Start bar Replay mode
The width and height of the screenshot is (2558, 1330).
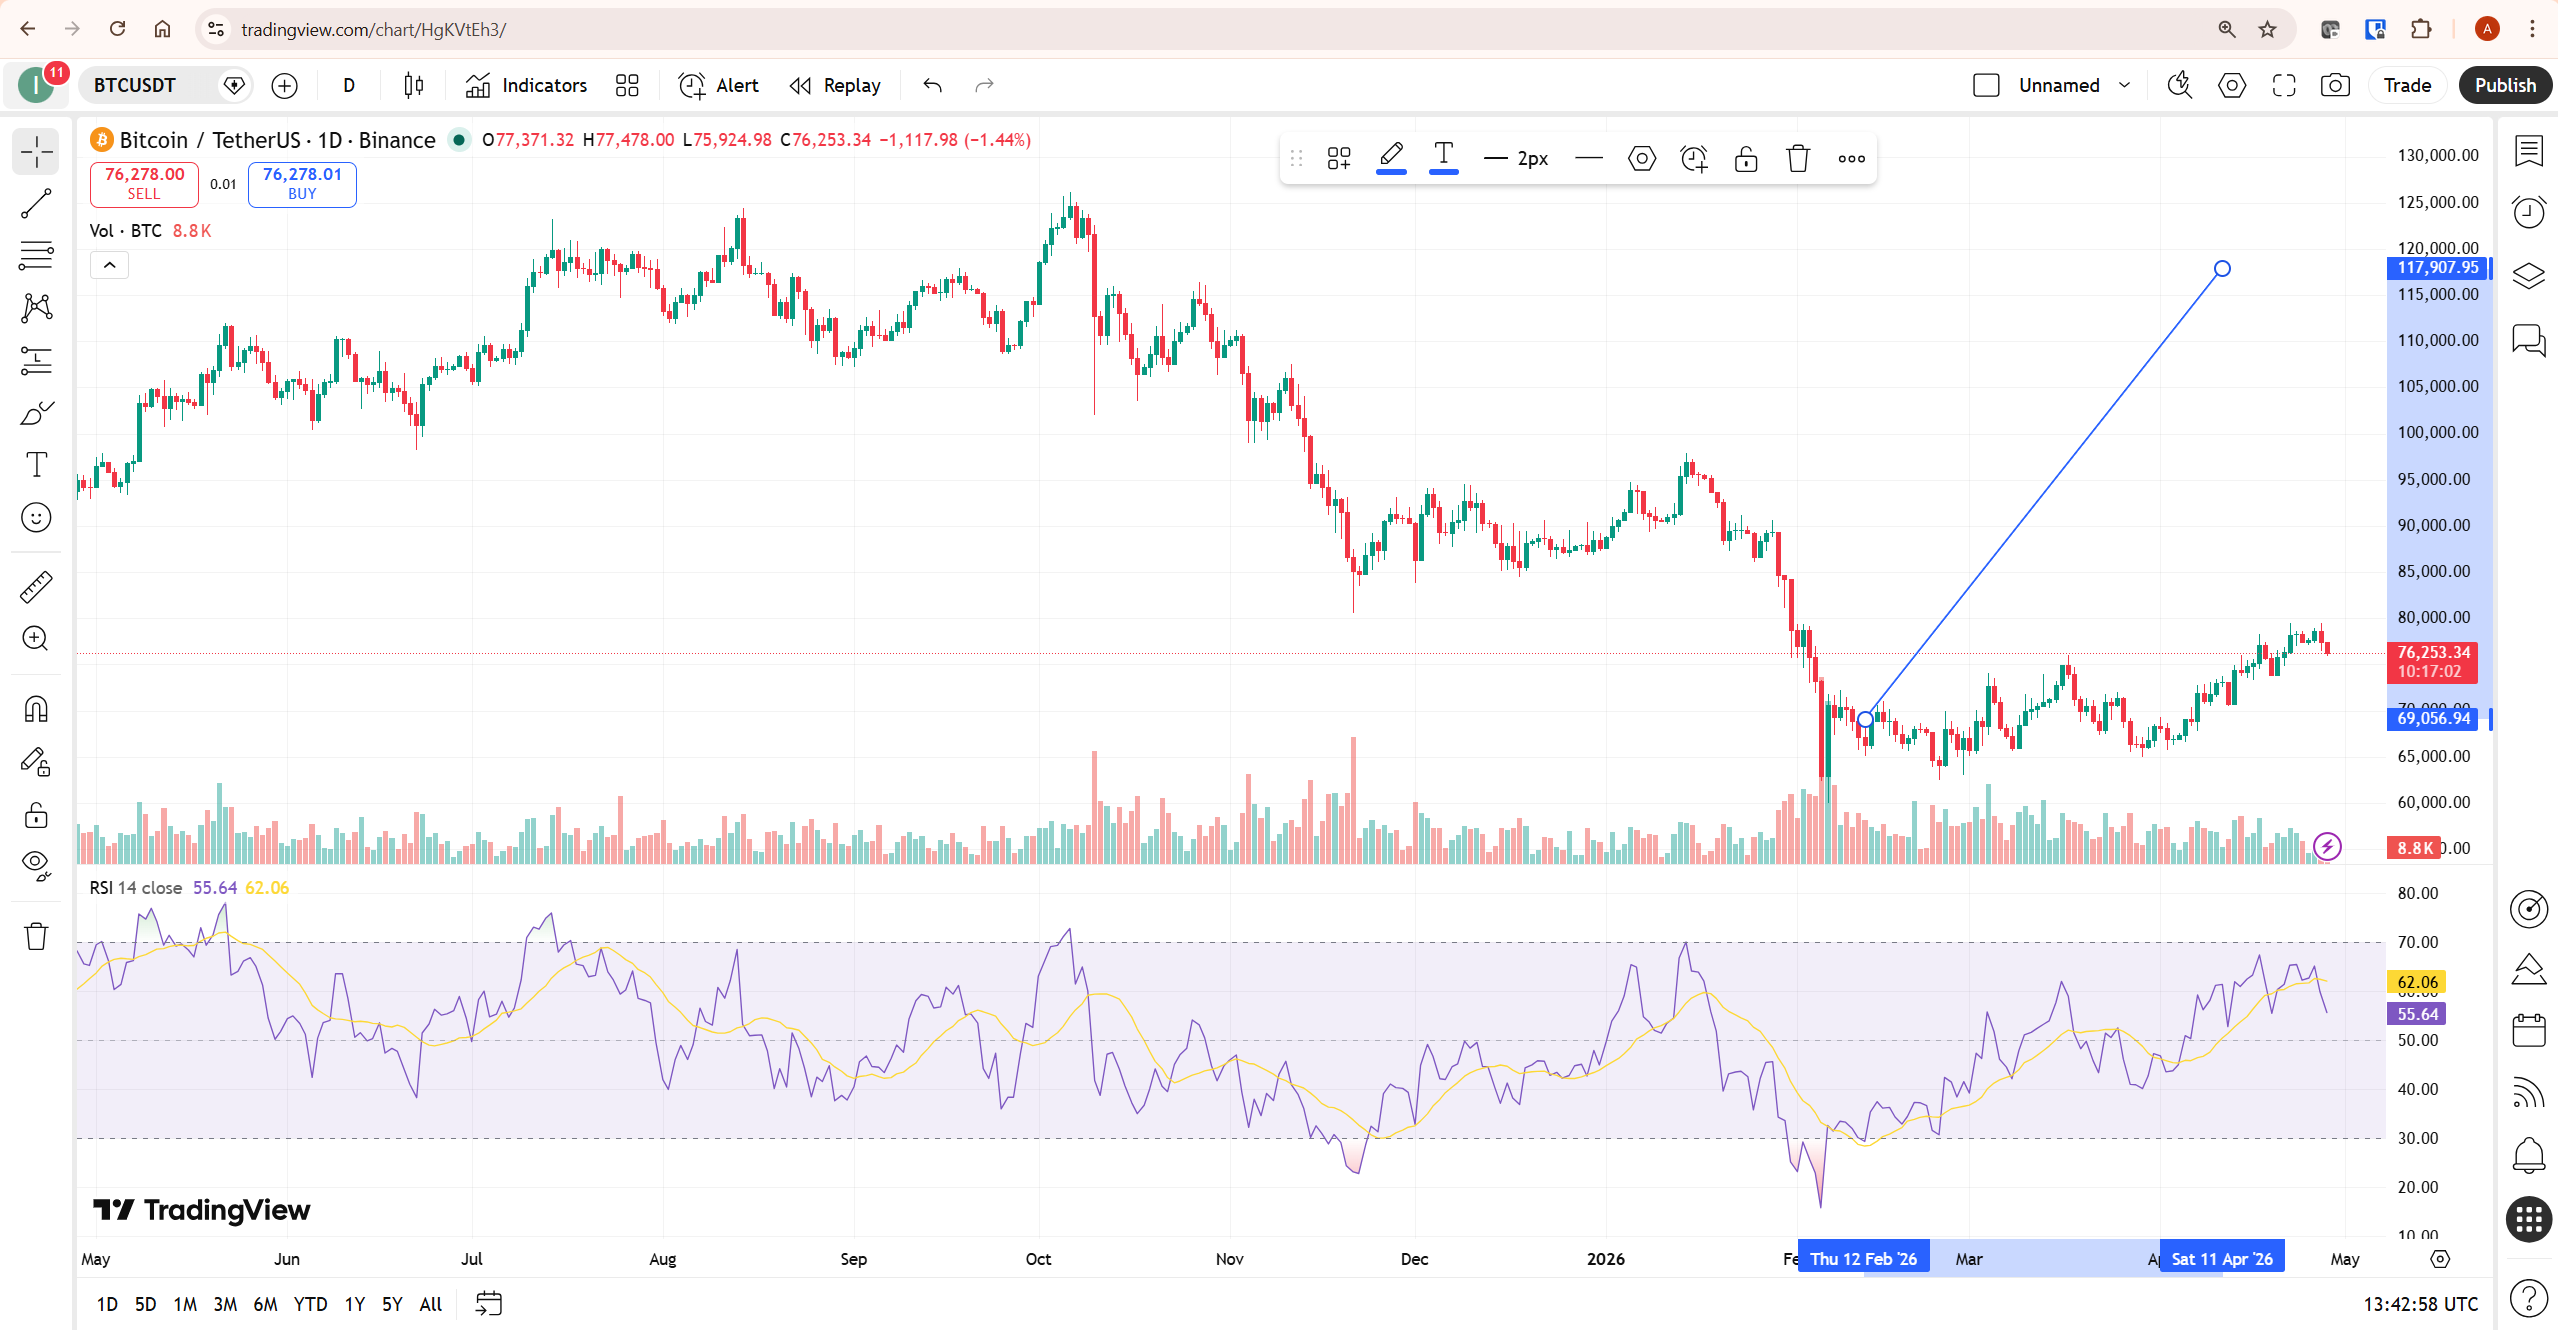click(835, 85)
